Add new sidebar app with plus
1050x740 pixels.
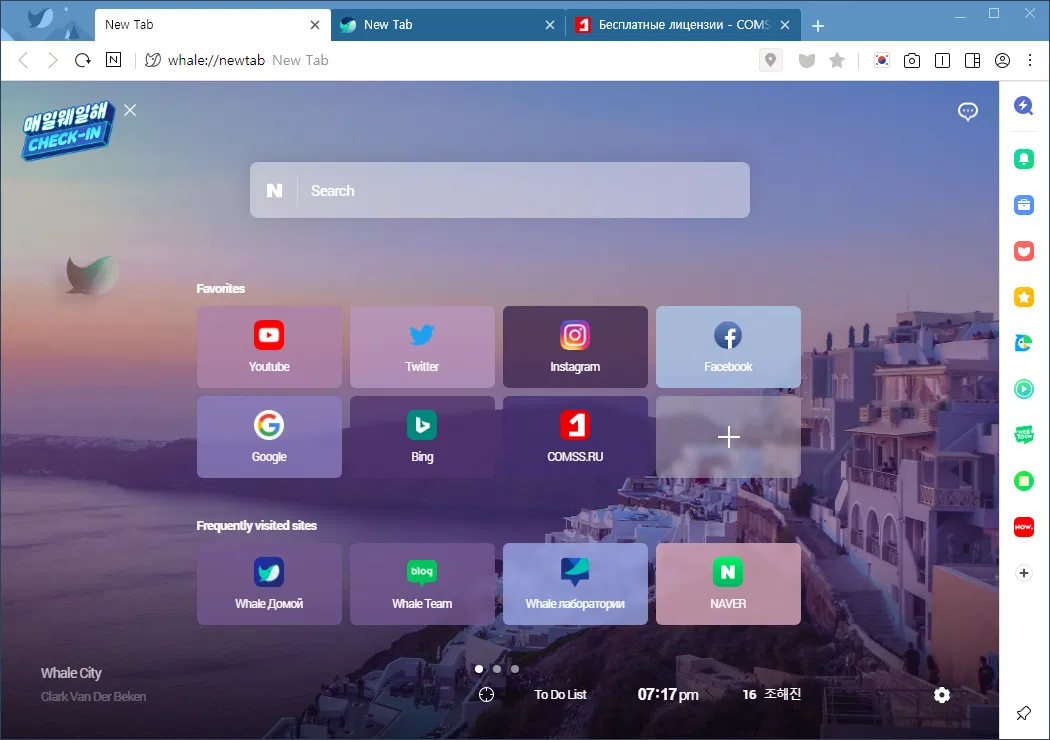[x=1023, y=573]
